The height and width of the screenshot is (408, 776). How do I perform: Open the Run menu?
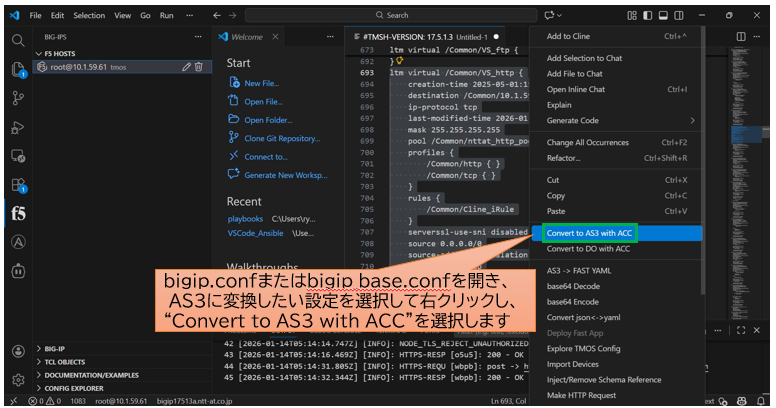coord(166,15)
